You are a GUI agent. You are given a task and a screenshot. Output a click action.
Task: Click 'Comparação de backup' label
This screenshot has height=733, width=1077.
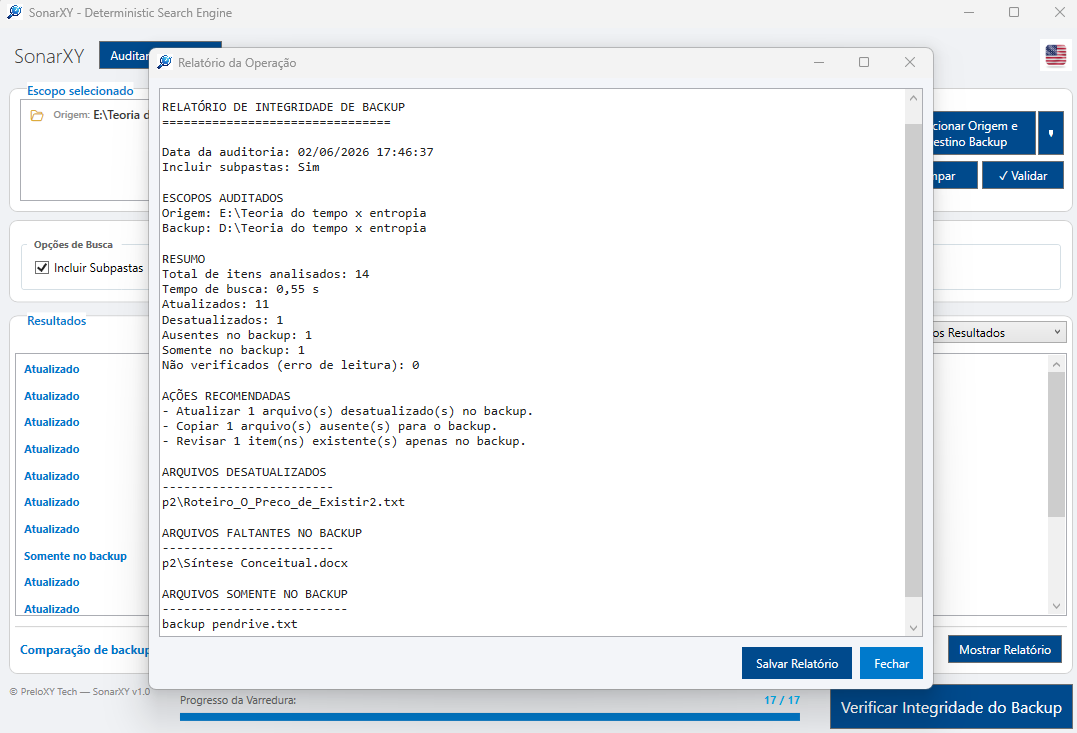tap(84, 649)
